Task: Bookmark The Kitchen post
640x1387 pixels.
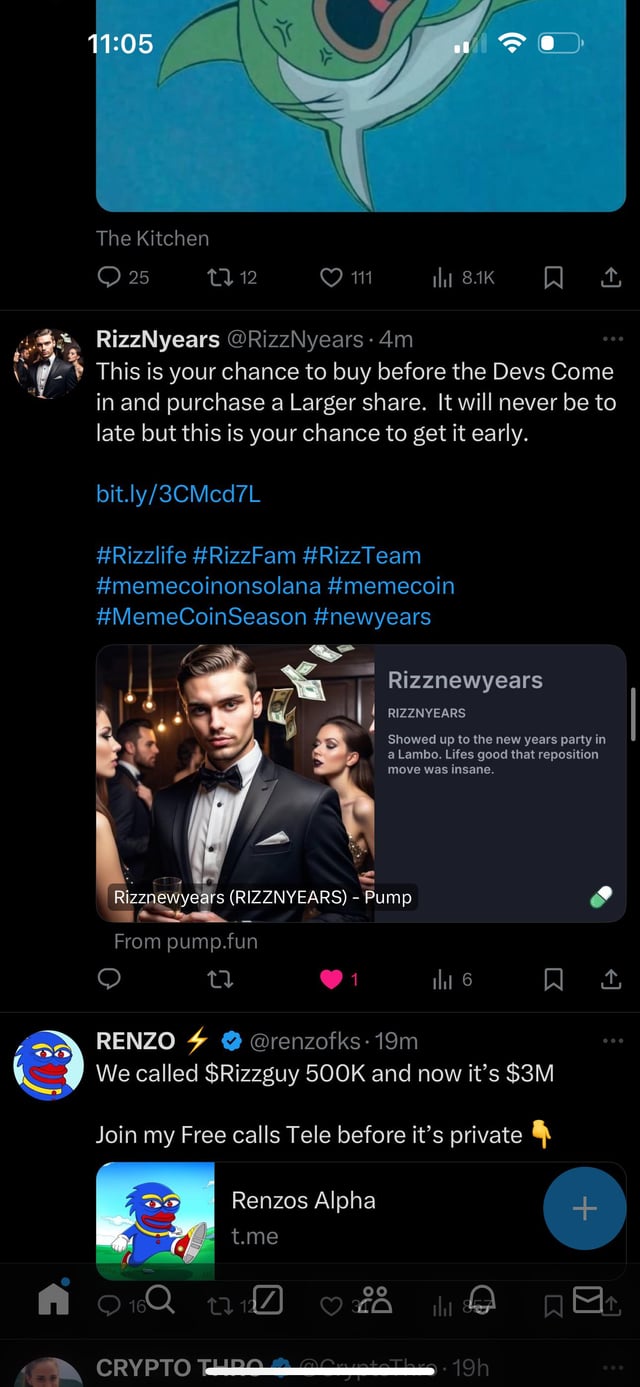Action: [x=553, y=277]
